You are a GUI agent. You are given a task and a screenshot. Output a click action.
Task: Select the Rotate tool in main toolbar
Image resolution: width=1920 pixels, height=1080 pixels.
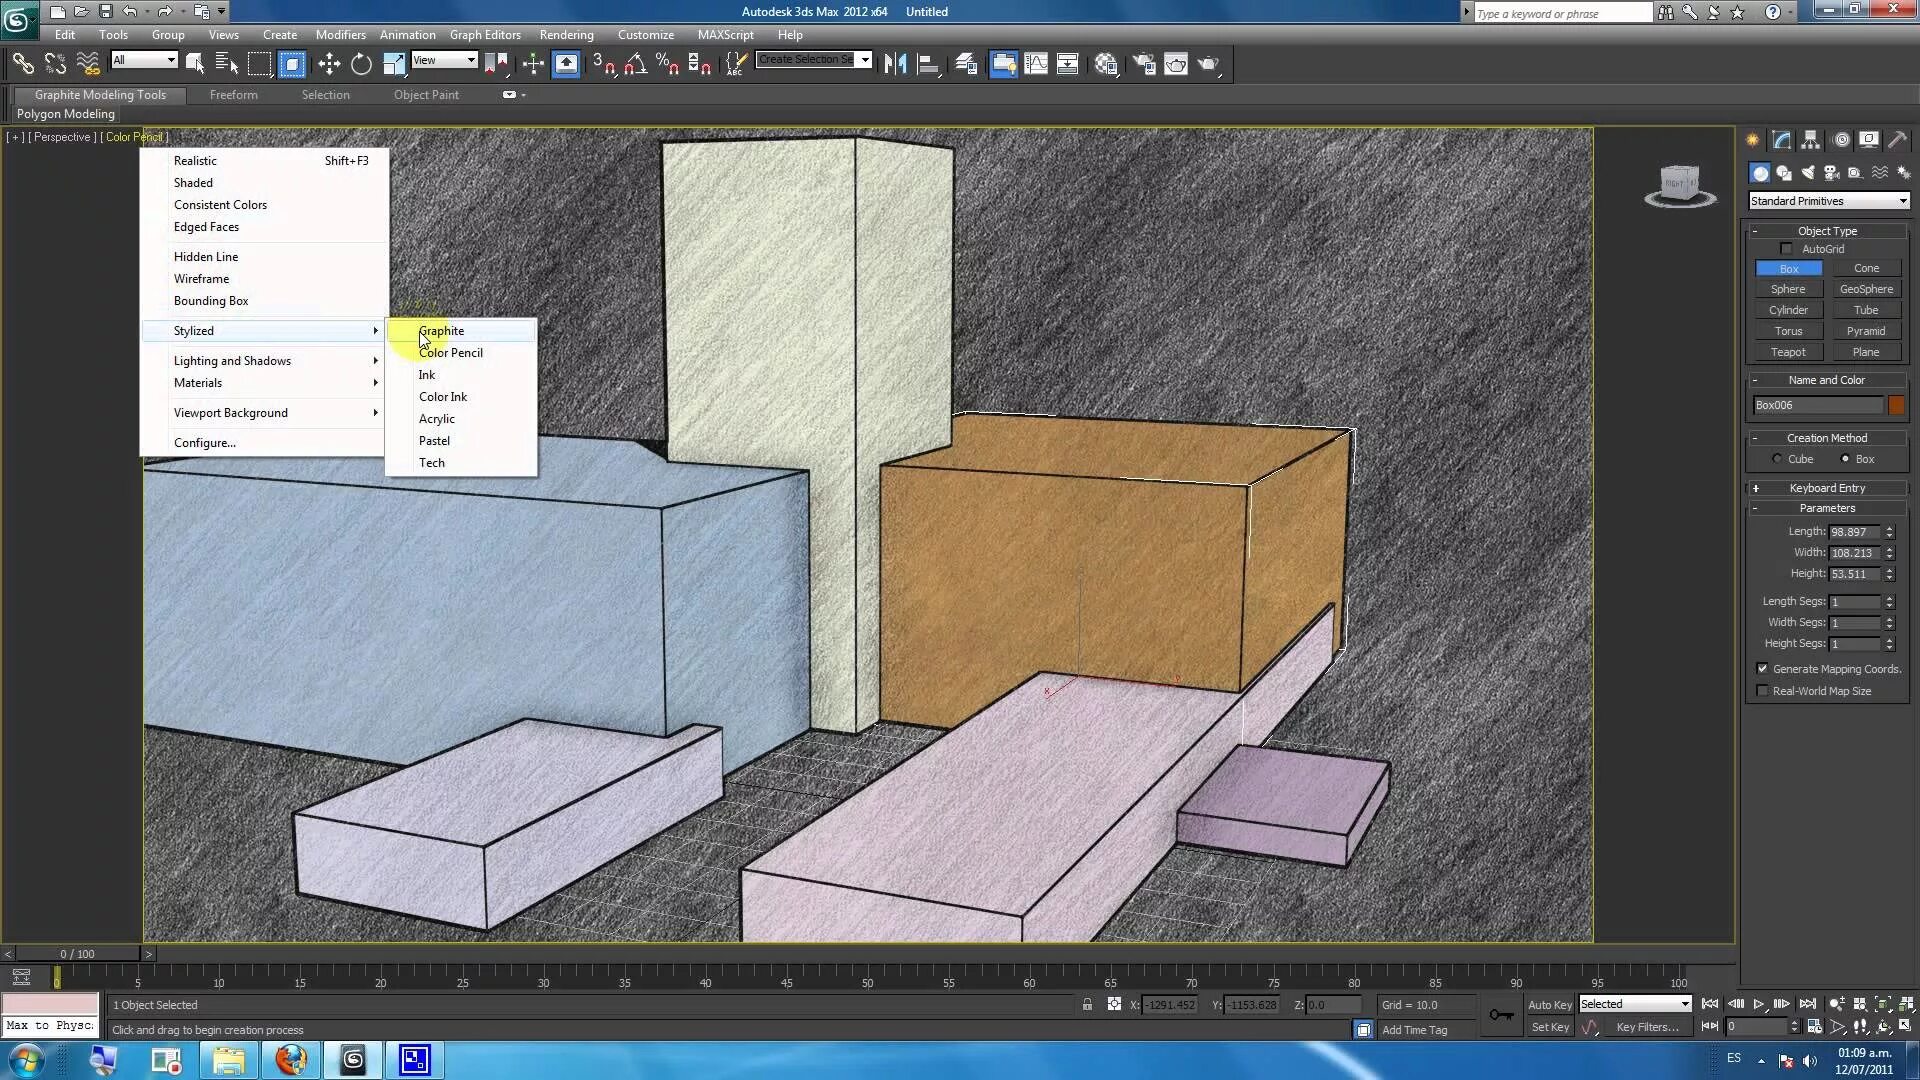[361, 64]
